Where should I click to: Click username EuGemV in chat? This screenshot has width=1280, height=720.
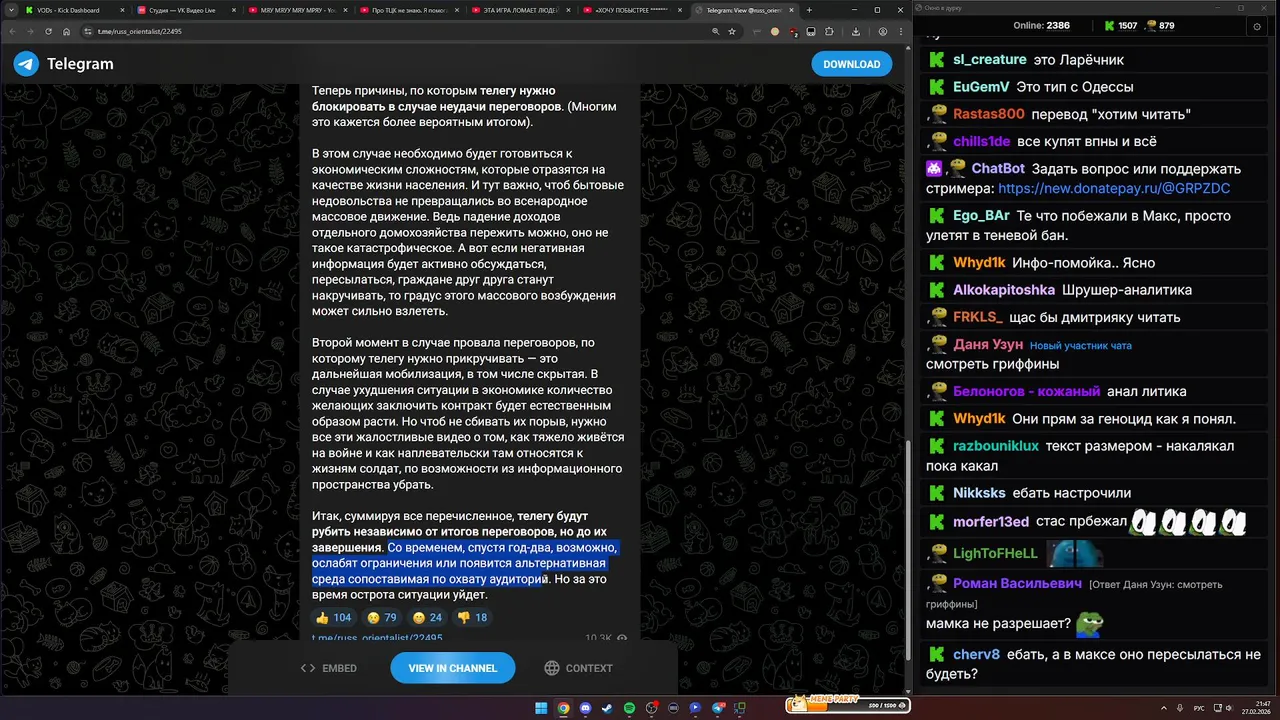[981, 87]
